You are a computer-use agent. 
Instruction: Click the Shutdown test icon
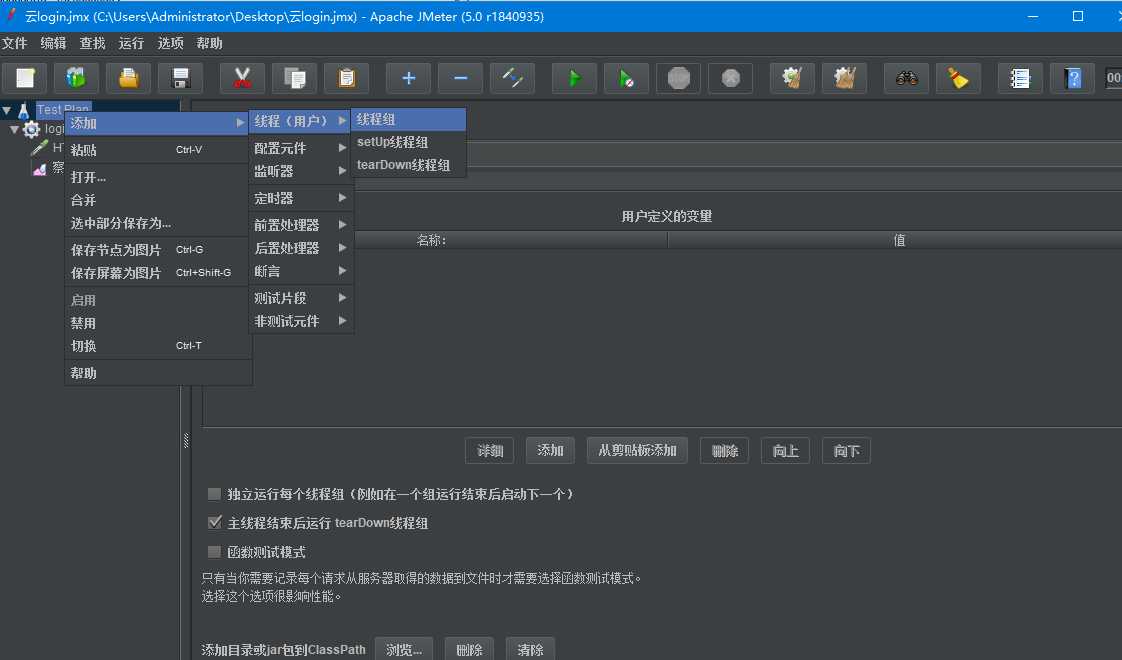pyautogui.click(x=731, y=77)
